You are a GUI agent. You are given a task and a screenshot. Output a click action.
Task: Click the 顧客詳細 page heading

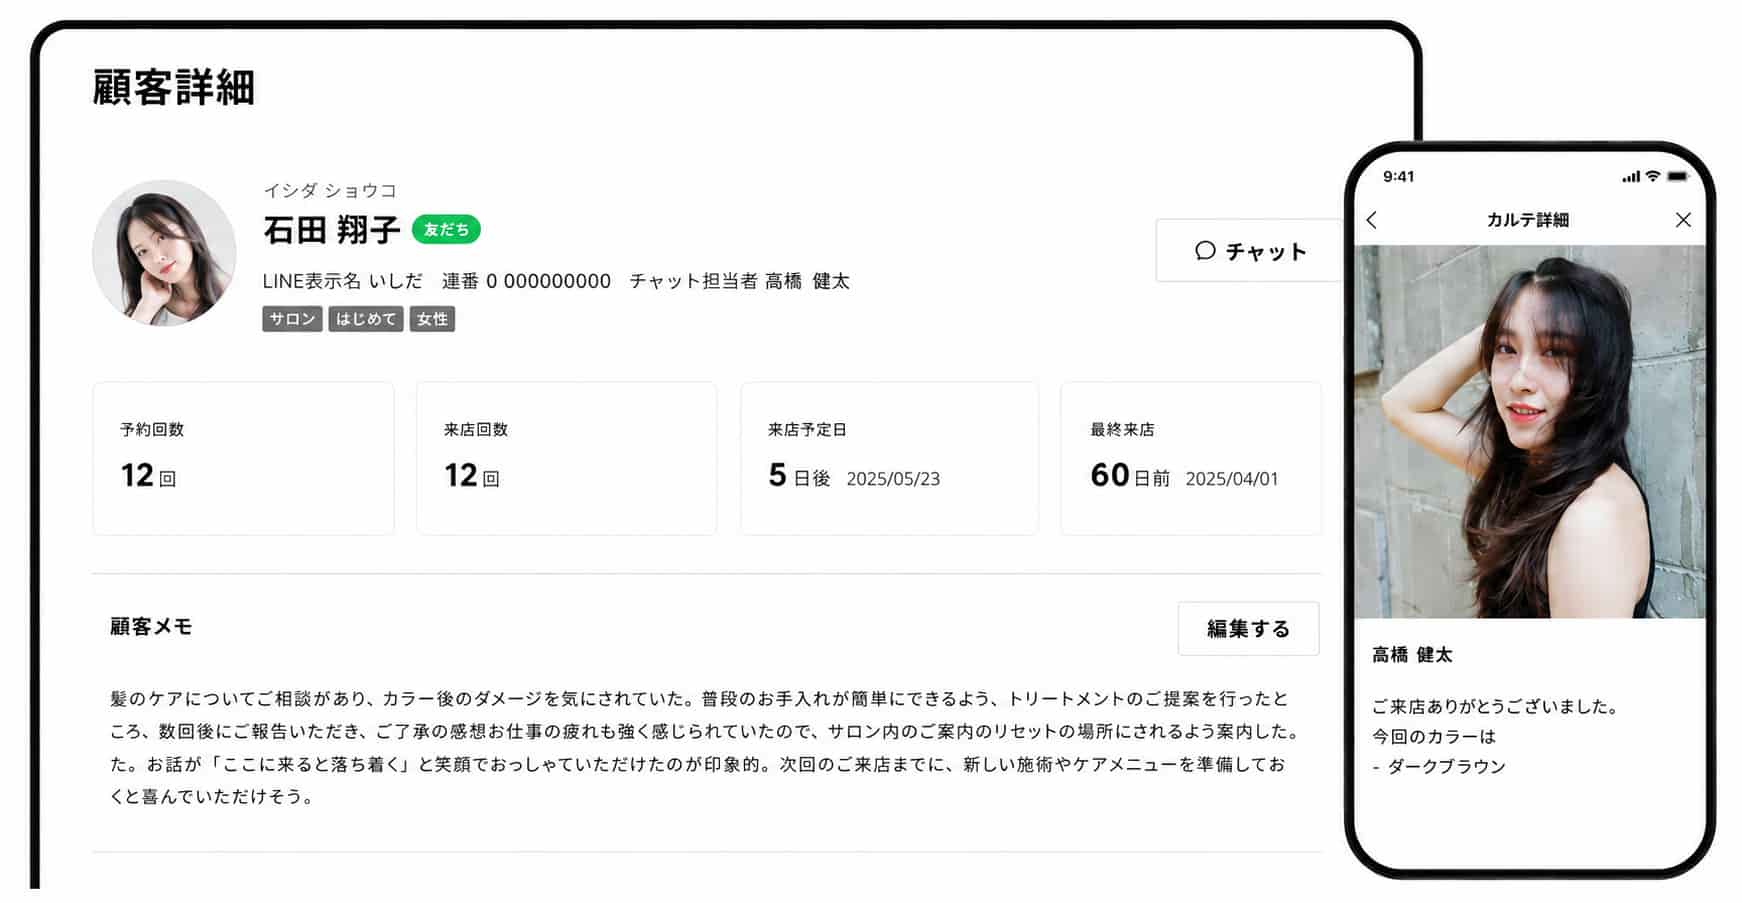[174, 87]
